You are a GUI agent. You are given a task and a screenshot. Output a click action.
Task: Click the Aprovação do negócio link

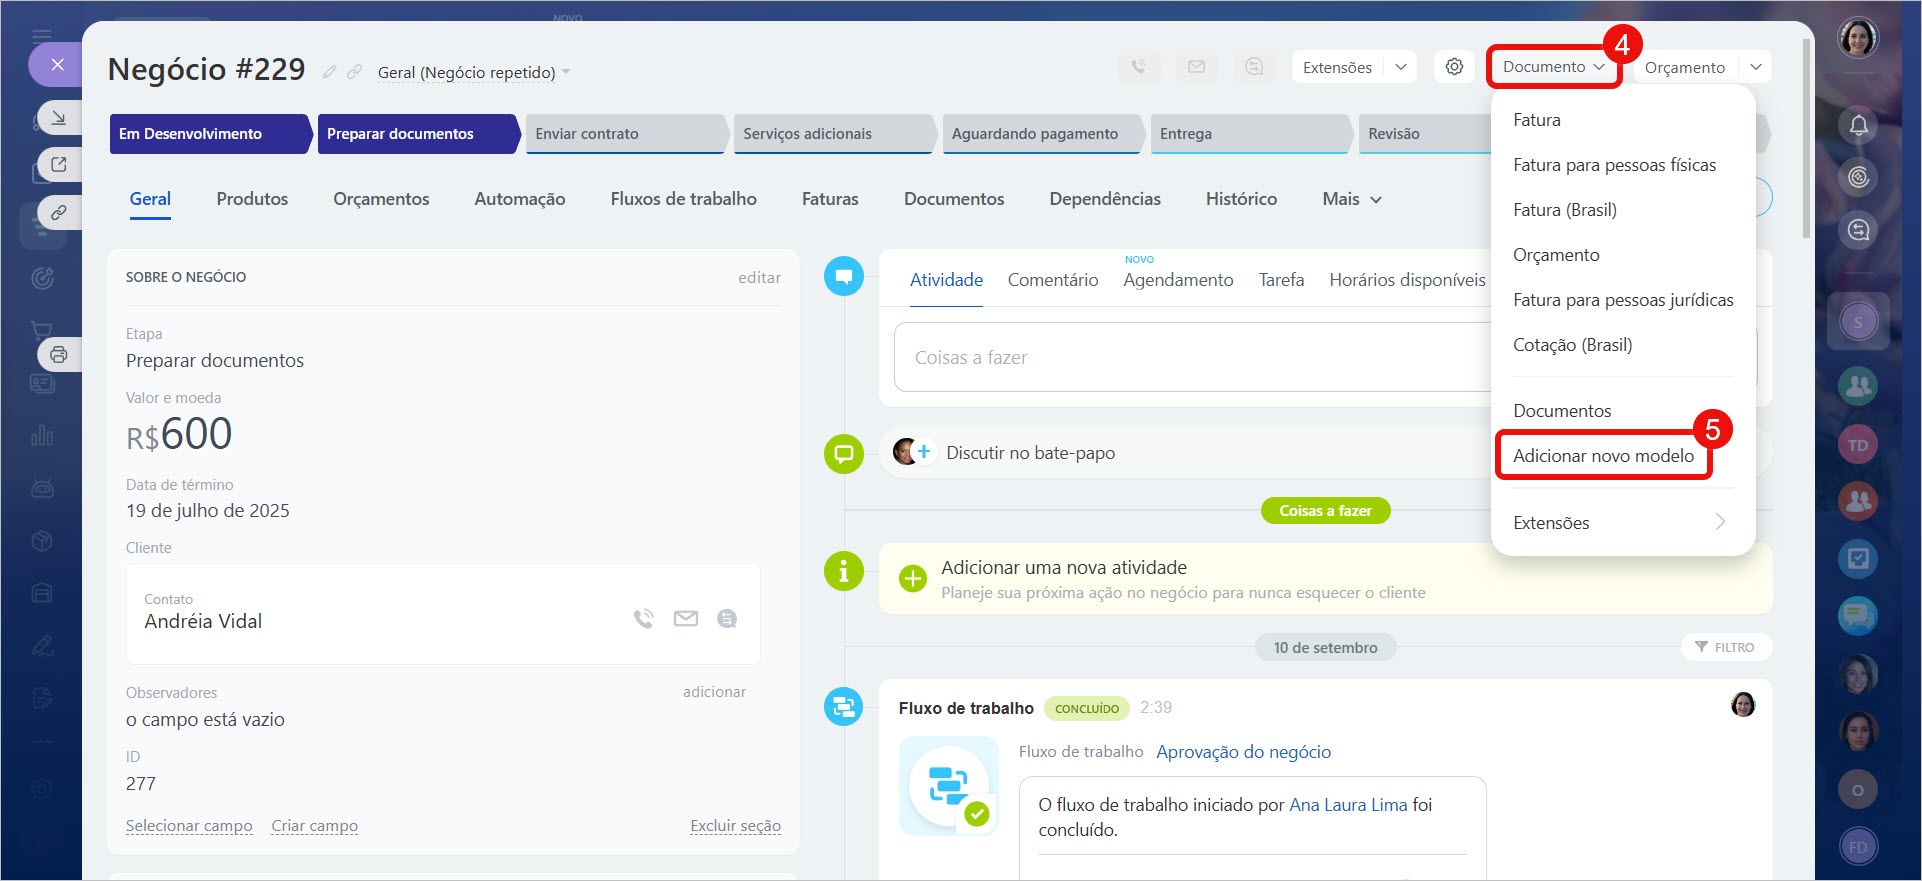[x=1243, y=752]
